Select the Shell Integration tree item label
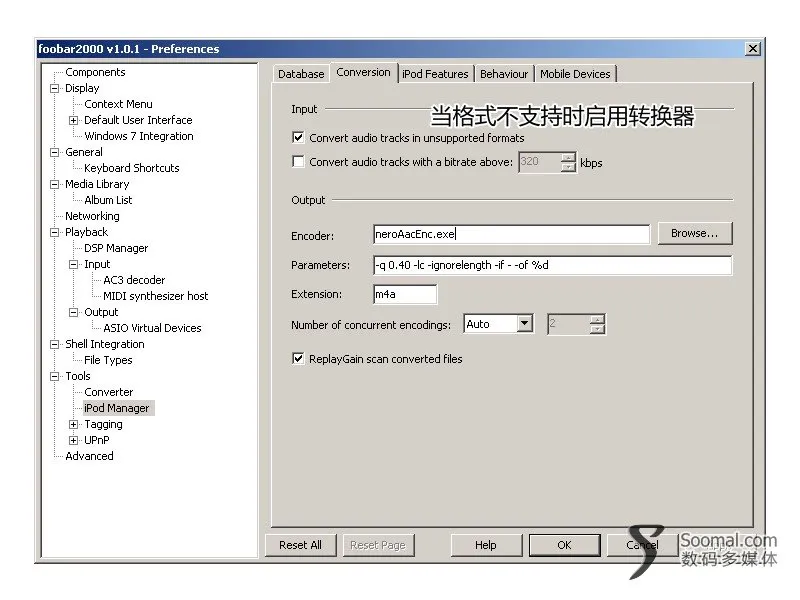 [x=105, y=344]
